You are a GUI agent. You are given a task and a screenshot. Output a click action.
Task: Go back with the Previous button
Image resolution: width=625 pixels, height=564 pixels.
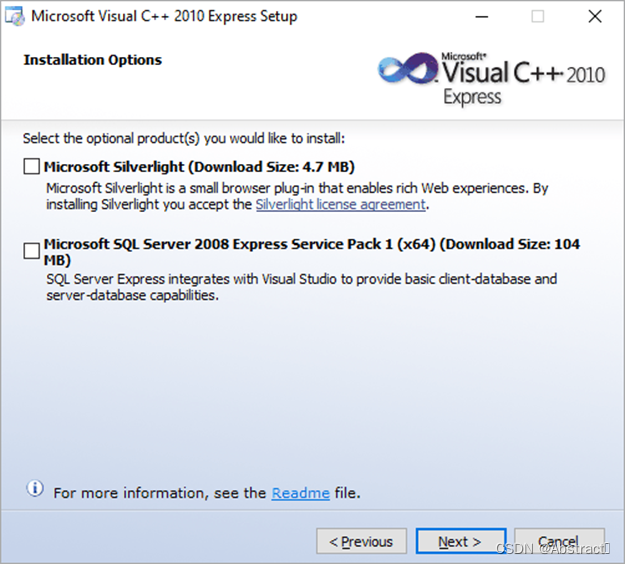(361, 542)
